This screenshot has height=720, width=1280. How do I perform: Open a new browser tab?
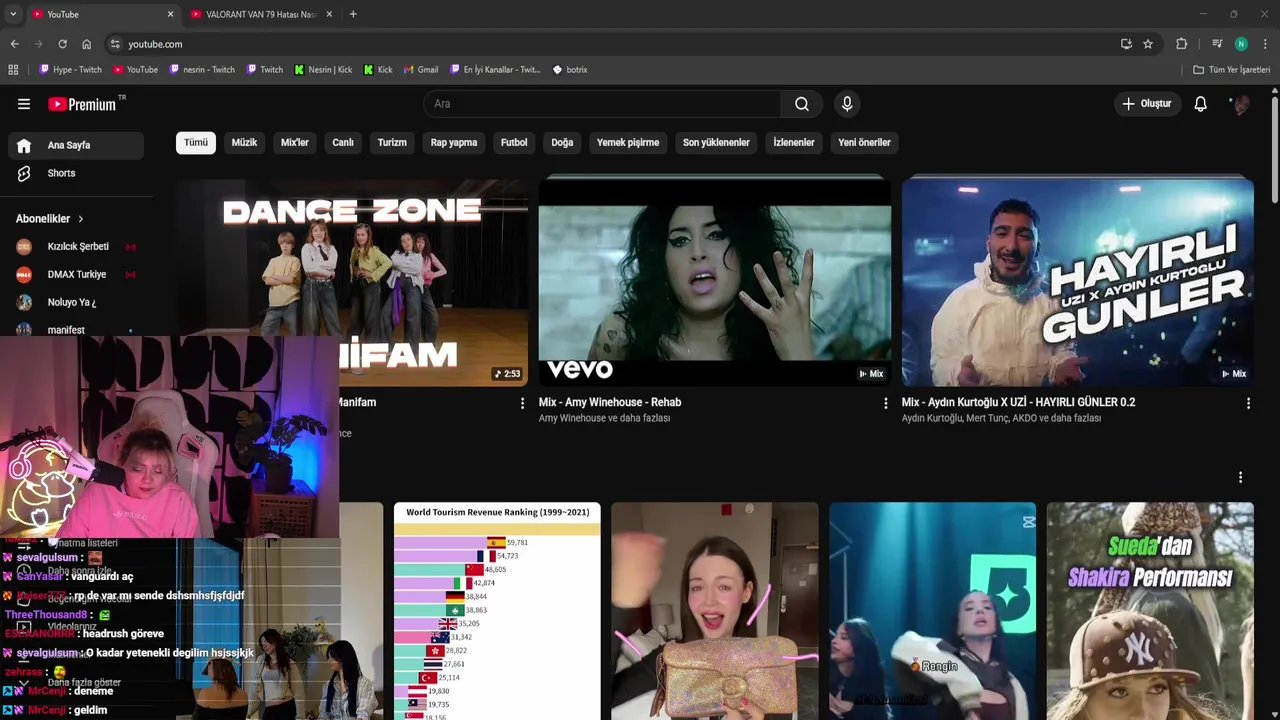(x=353, y=14)
